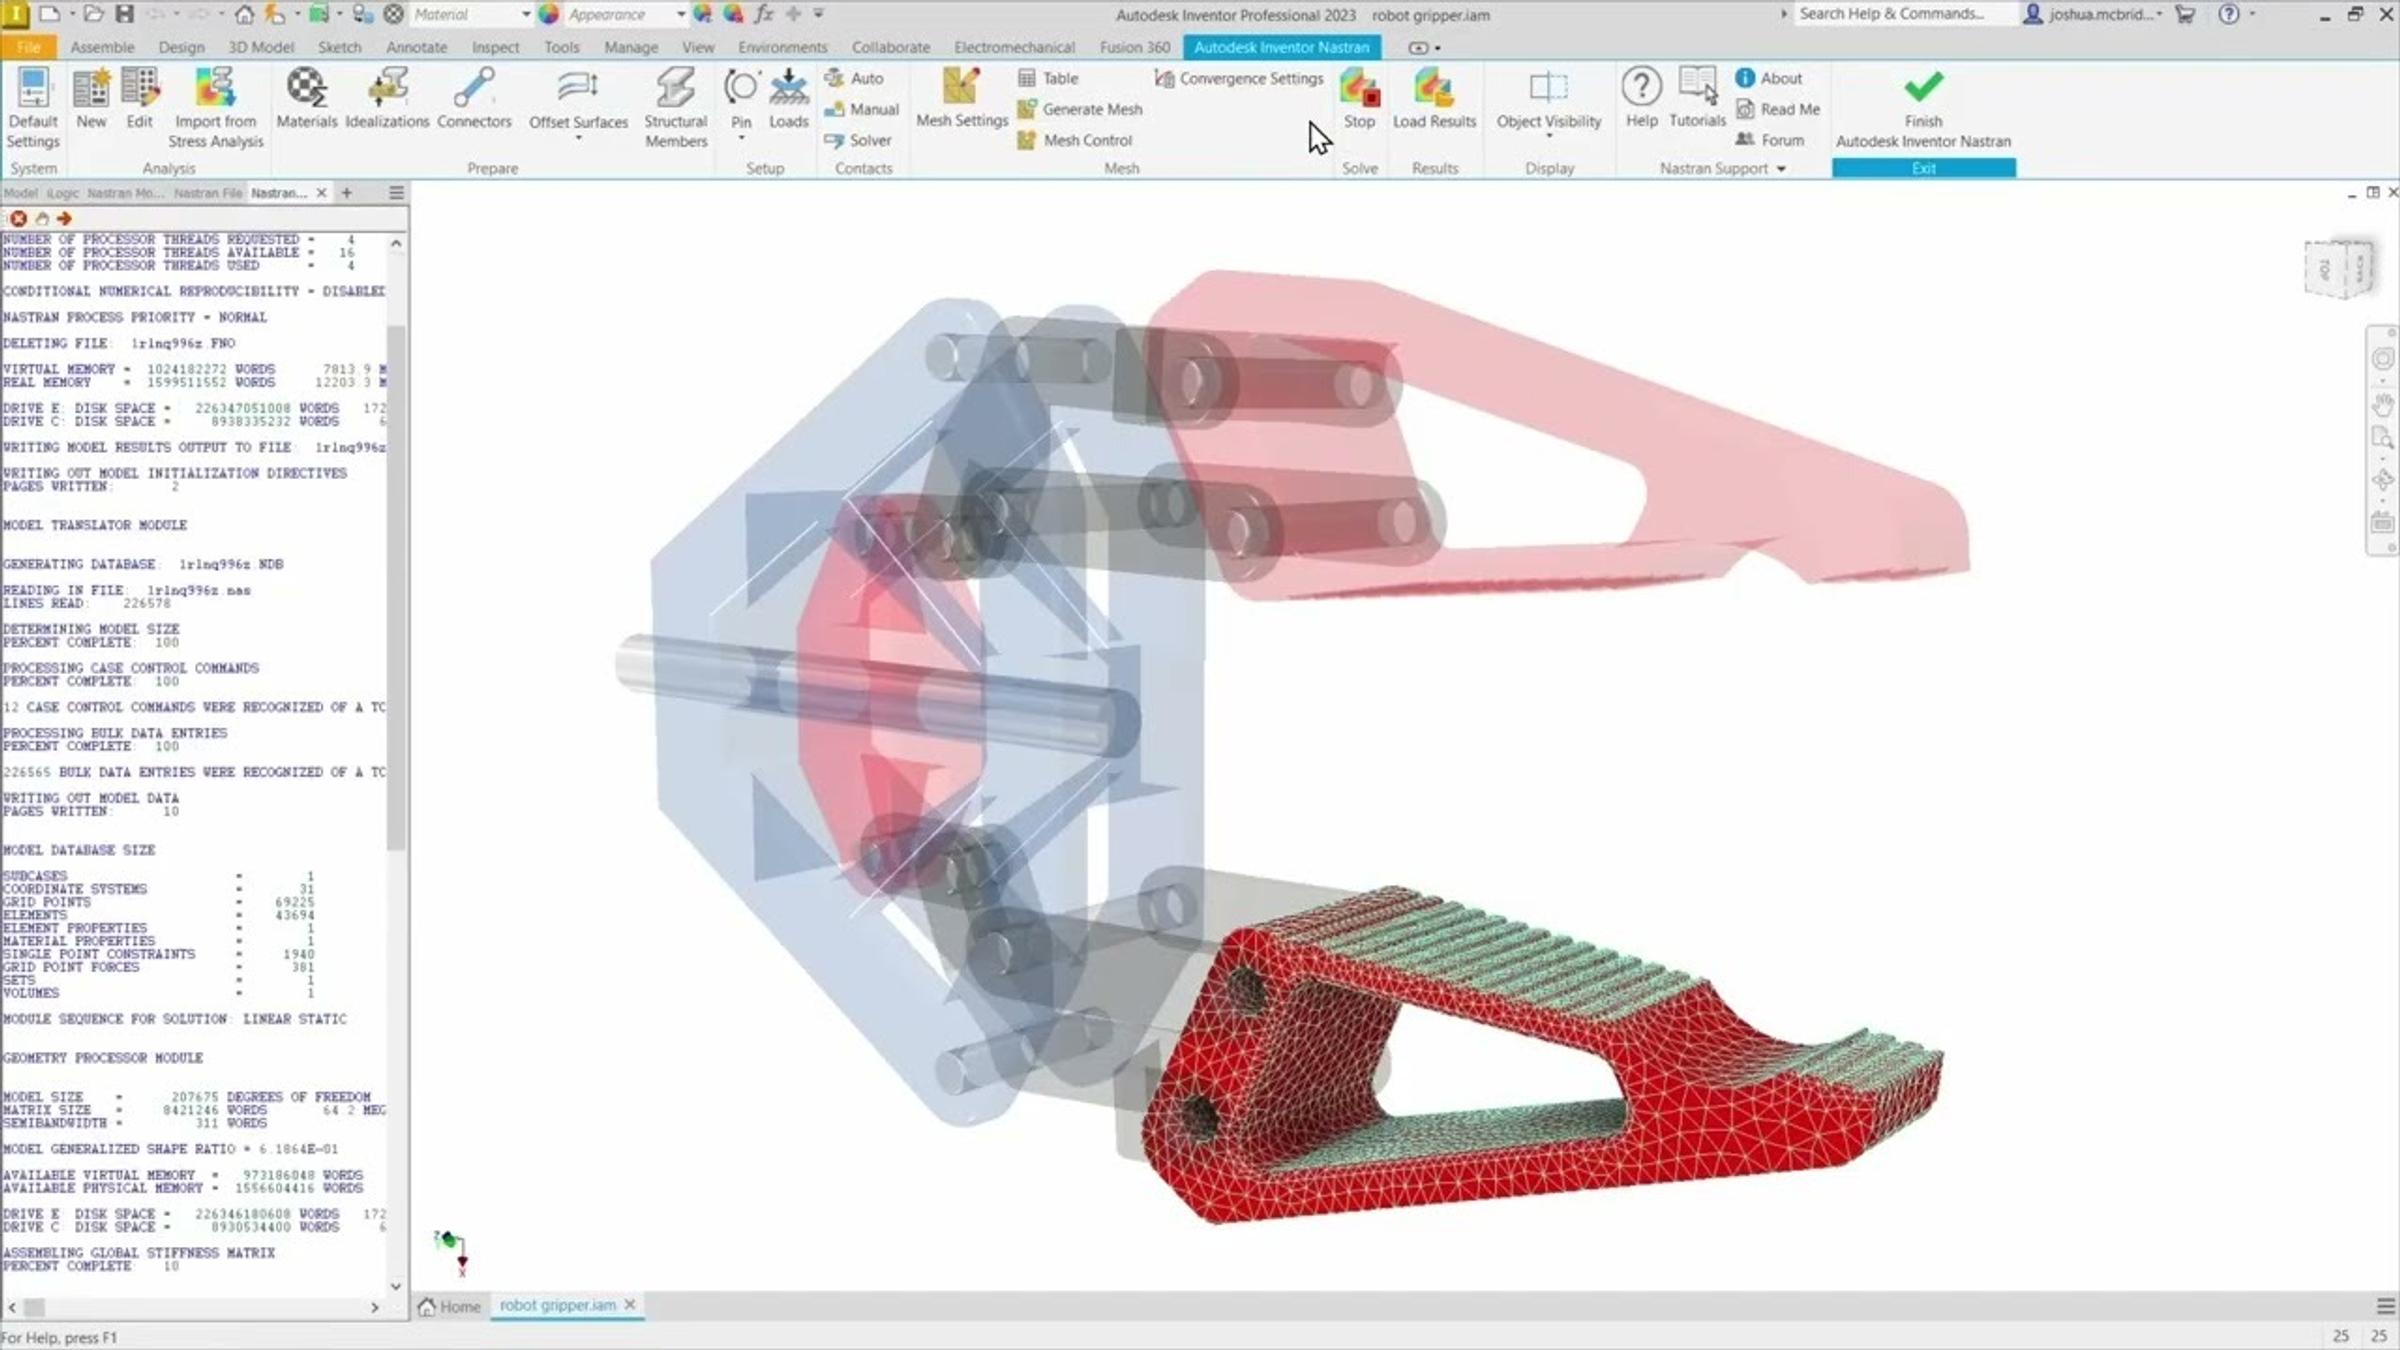Open the Materials tool

[x=306, y=99]
